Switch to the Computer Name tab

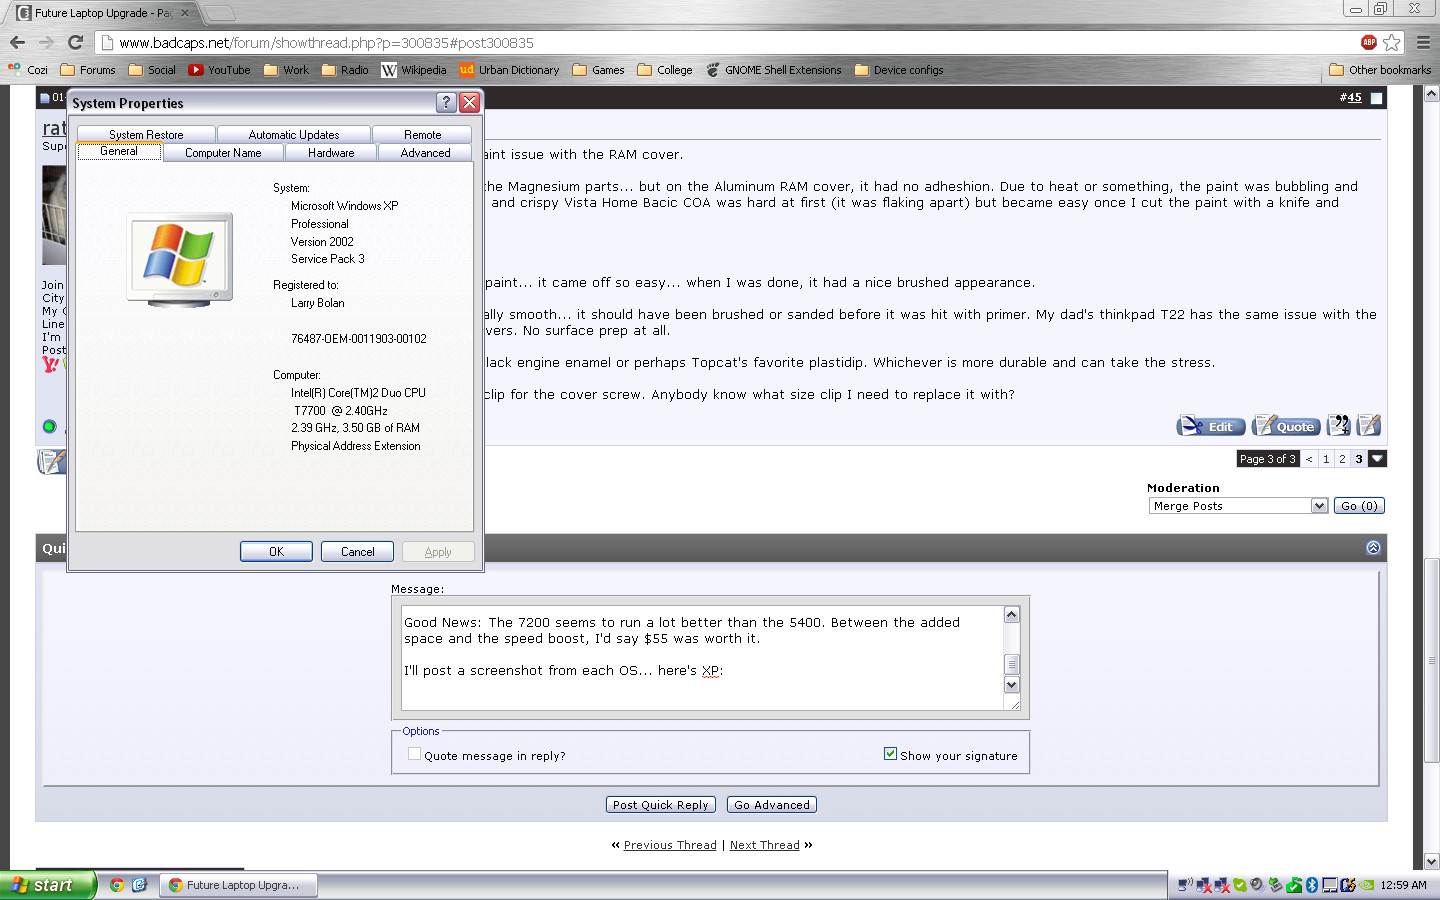point(223,153)
